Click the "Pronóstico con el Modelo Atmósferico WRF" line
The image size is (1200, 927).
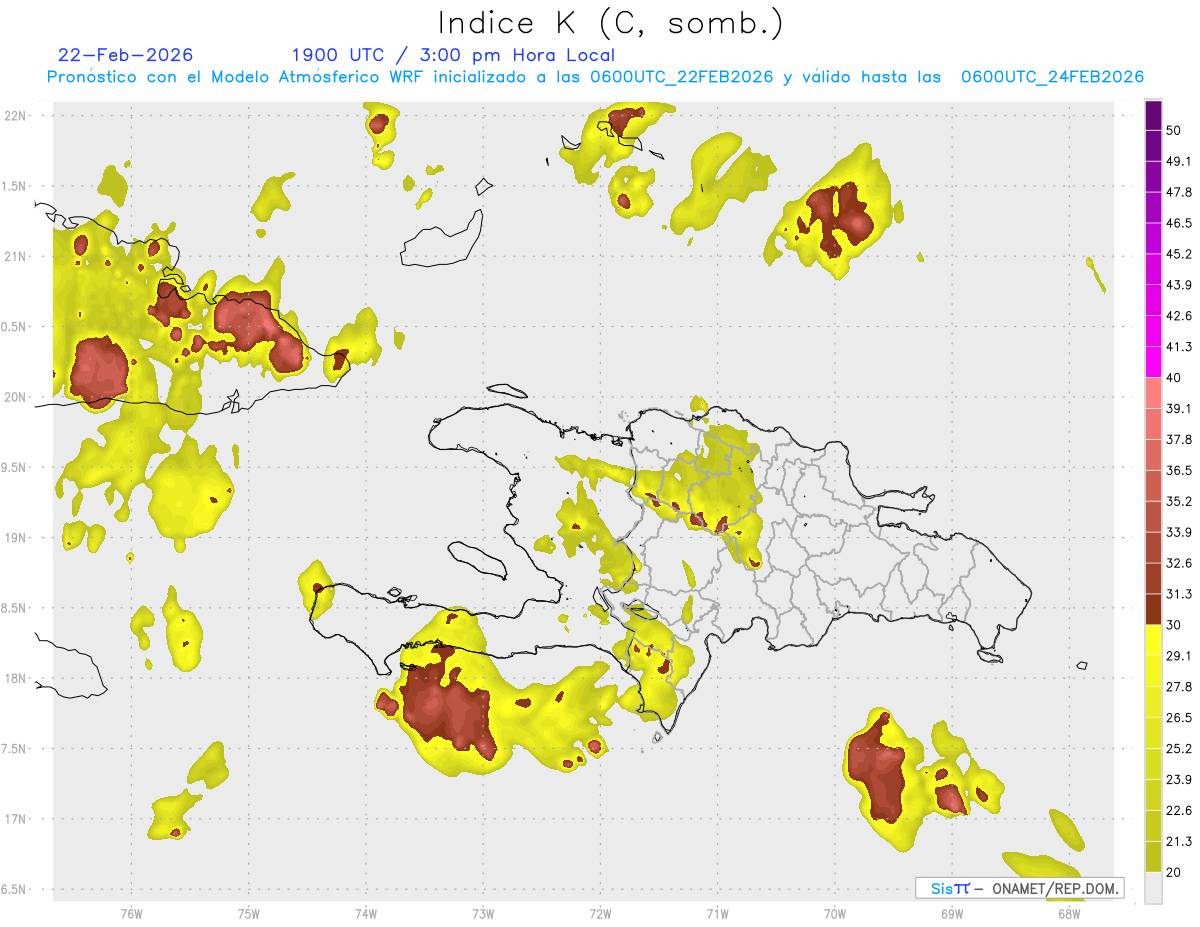pyautogui.click(x=595, y=77)
